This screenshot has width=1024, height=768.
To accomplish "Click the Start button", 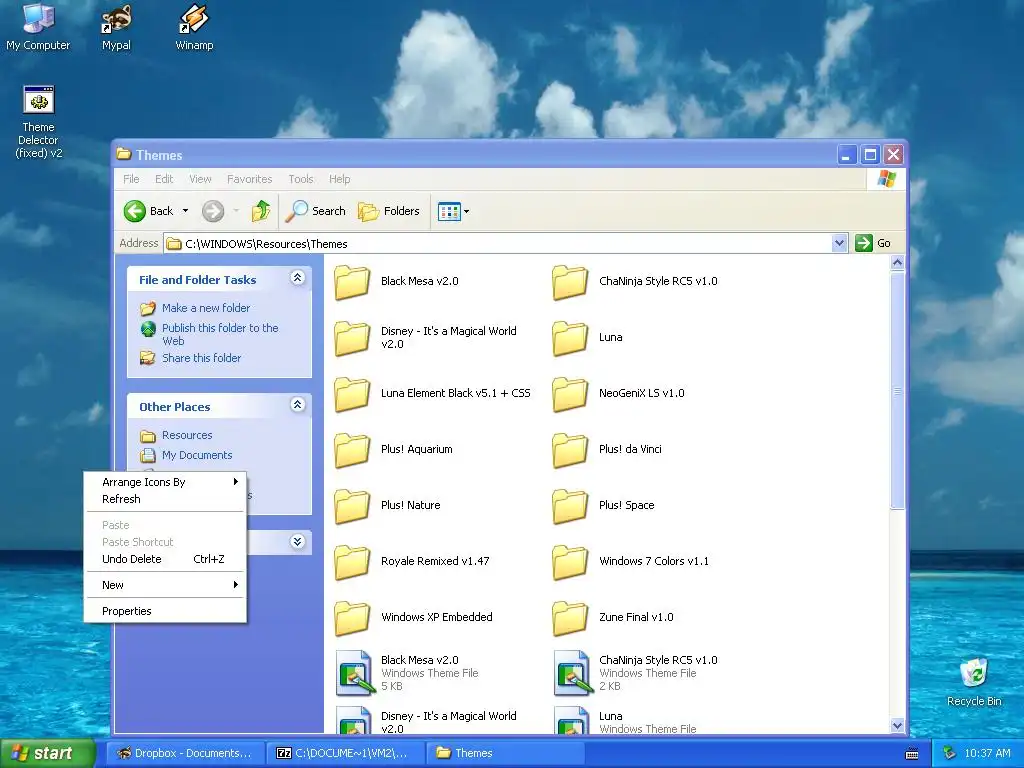I will pos(47,753).
